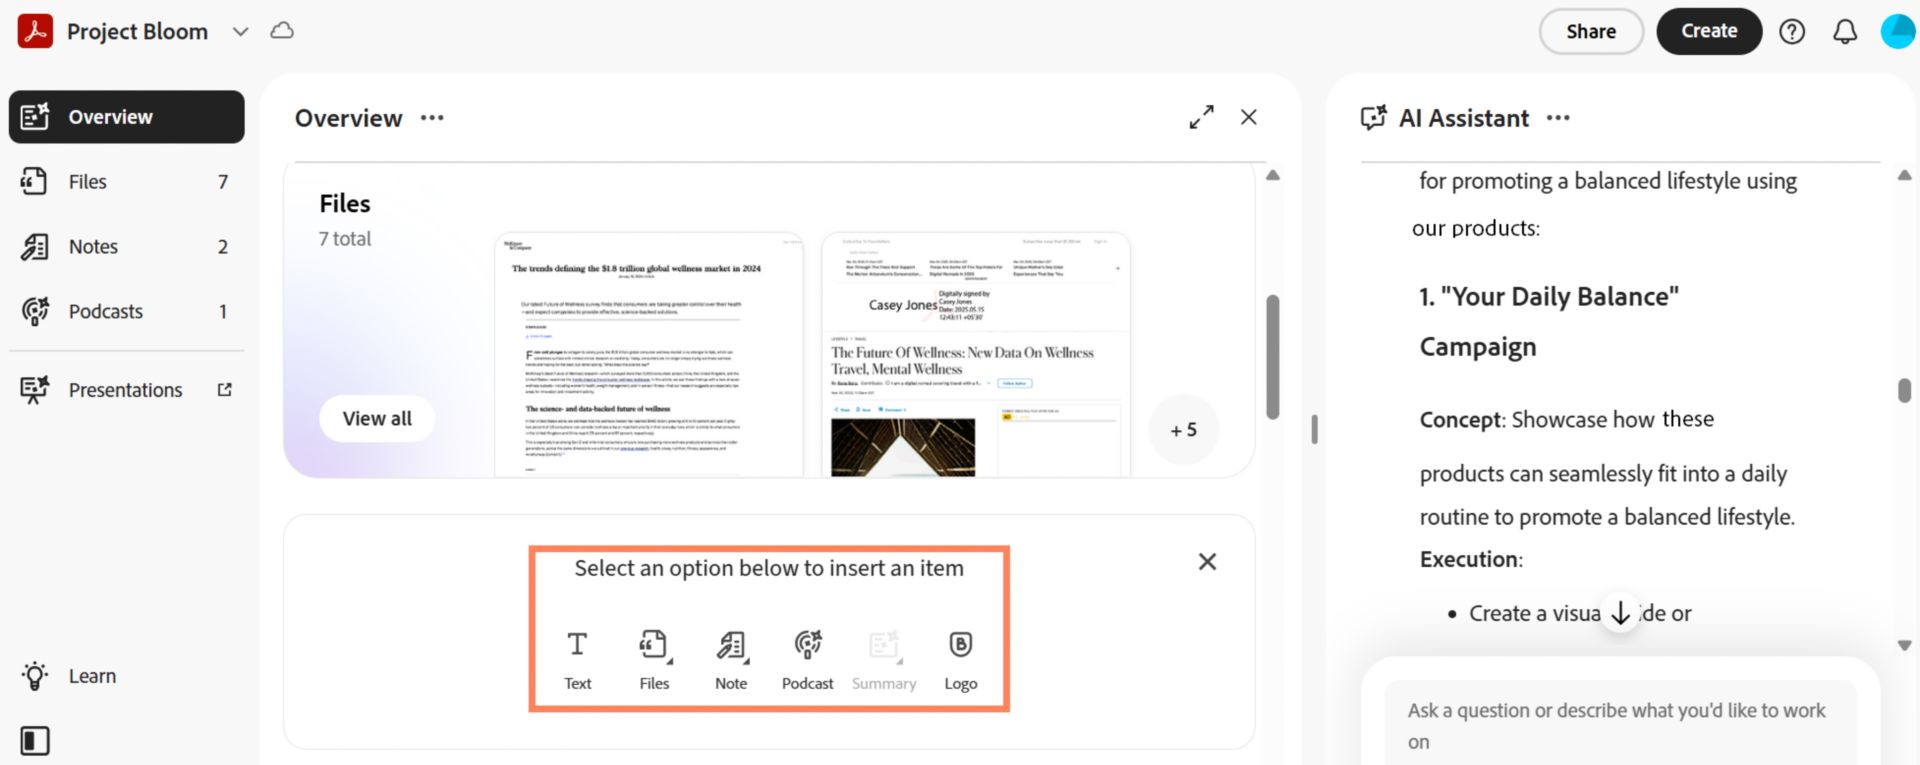The width and height of the screenshot is (1920, 765).
Task: Open AI Assistant more options ellipsis
Action: [x=1558, y=118]
